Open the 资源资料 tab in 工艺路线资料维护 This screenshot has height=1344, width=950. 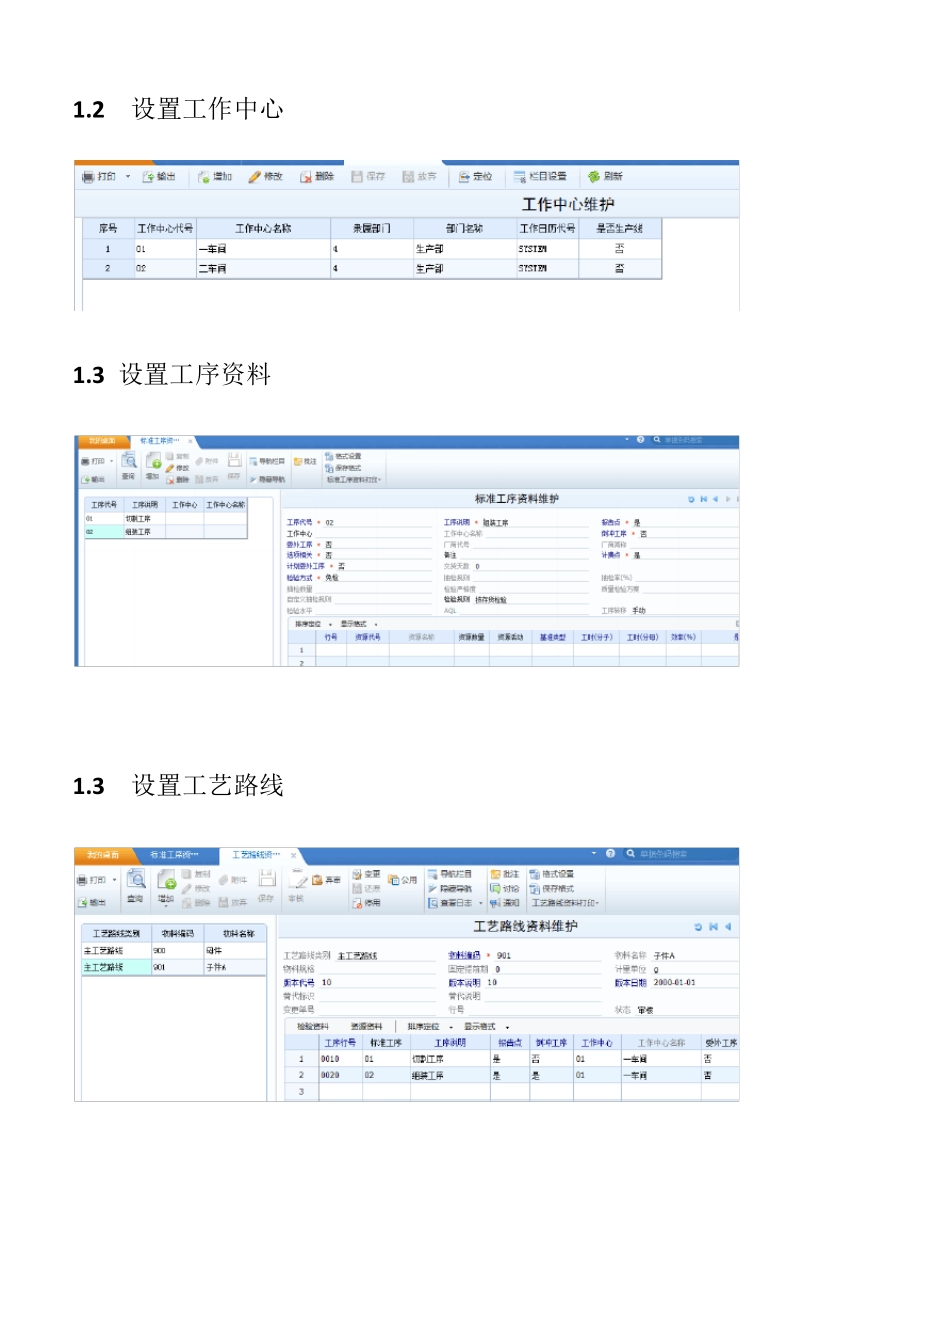tap(366, 1026)
